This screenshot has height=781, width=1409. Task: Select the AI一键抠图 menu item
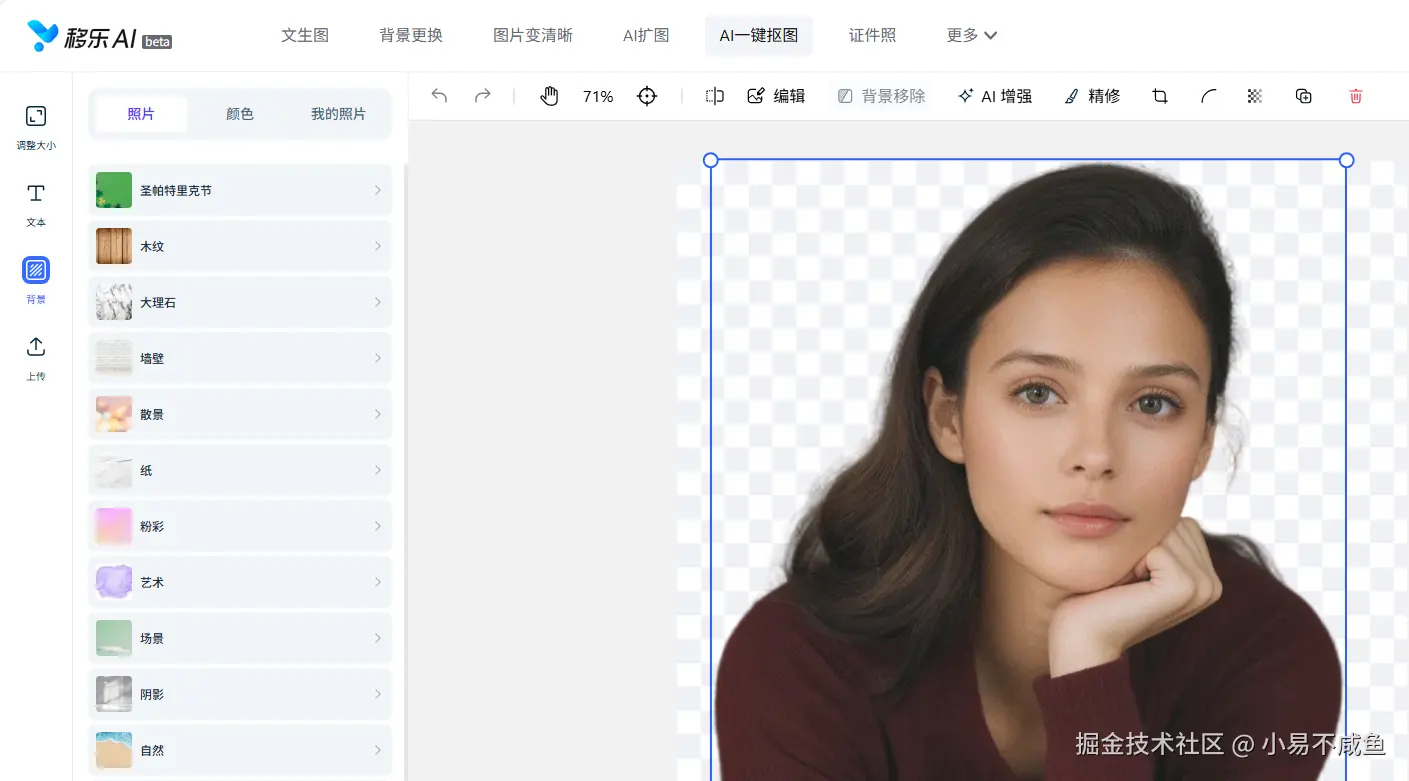coord(759,35)
